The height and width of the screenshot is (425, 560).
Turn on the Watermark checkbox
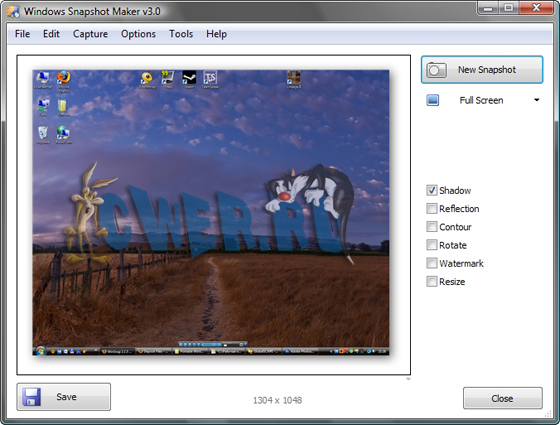coord(431,263)
